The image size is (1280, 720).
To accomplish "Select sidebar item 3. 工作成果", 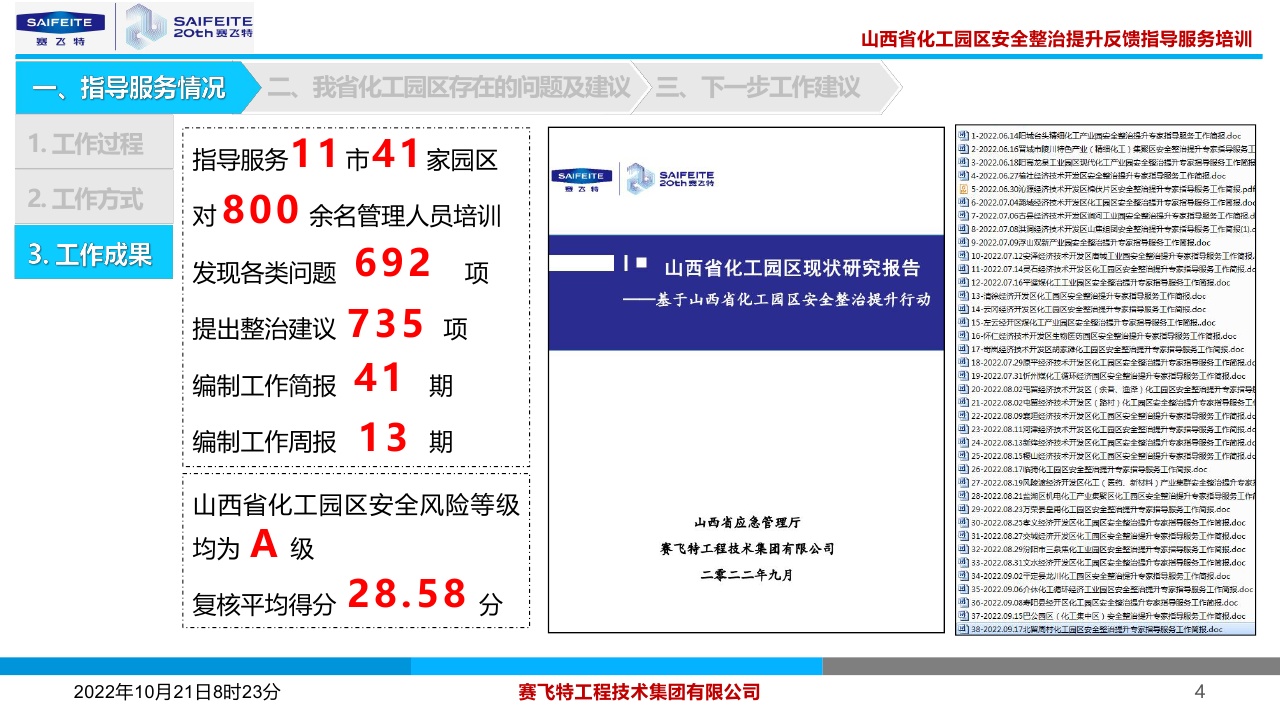I will coord(92,254).
